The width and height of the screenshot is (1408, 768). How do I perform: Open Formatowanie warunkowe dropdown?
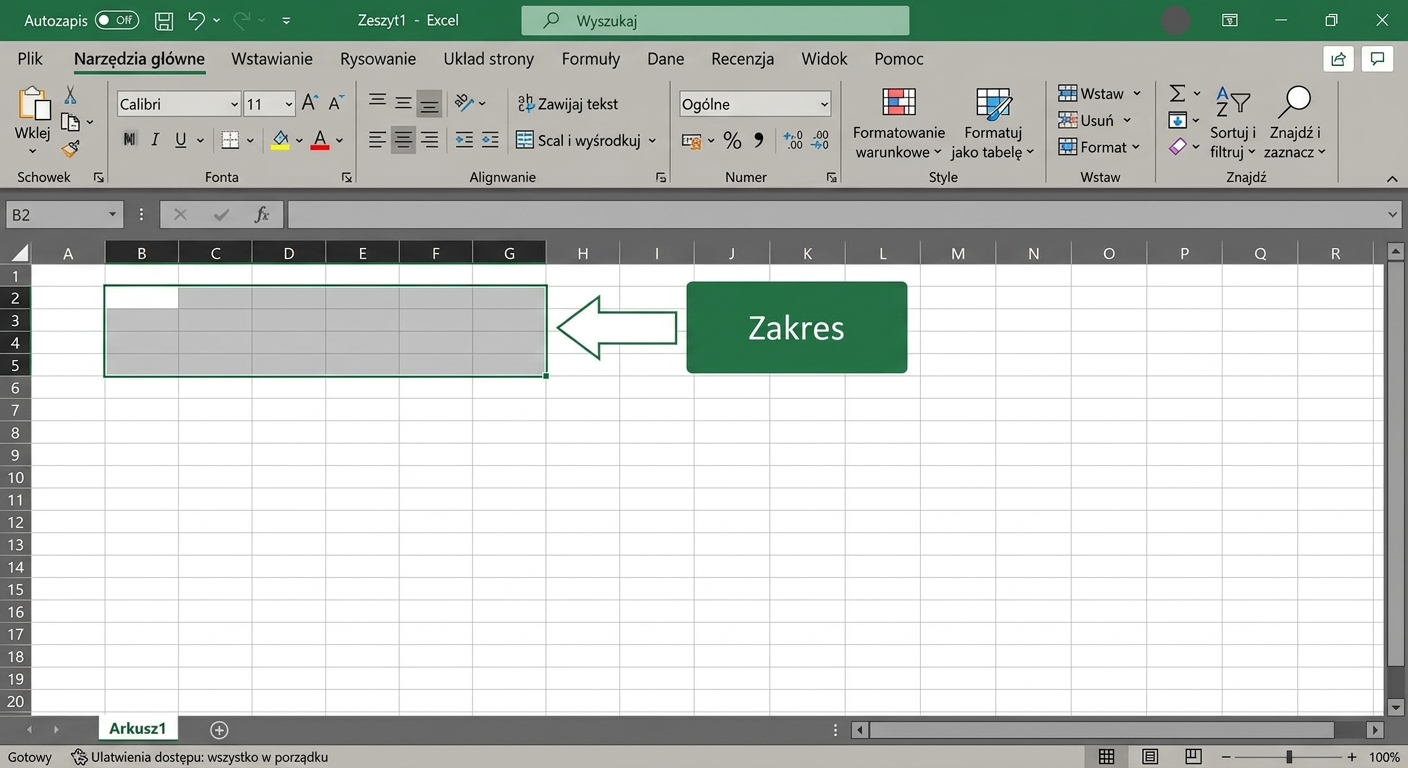coord(898,123)
